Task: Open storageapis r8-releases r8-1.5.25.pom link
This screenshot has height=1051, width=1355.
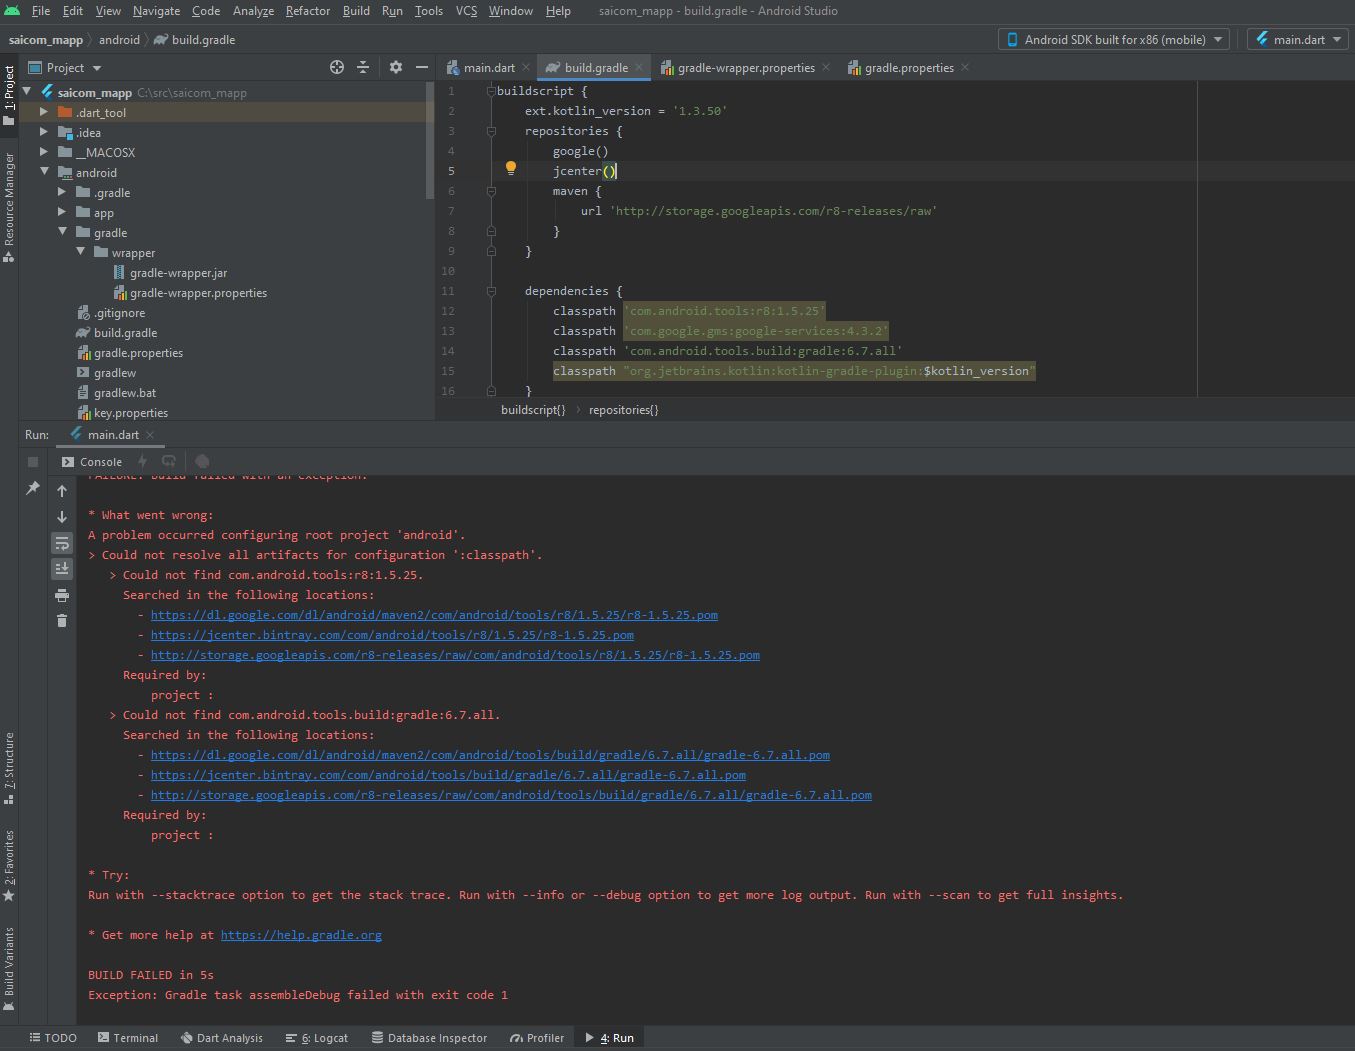Action: tap(455, 655)
